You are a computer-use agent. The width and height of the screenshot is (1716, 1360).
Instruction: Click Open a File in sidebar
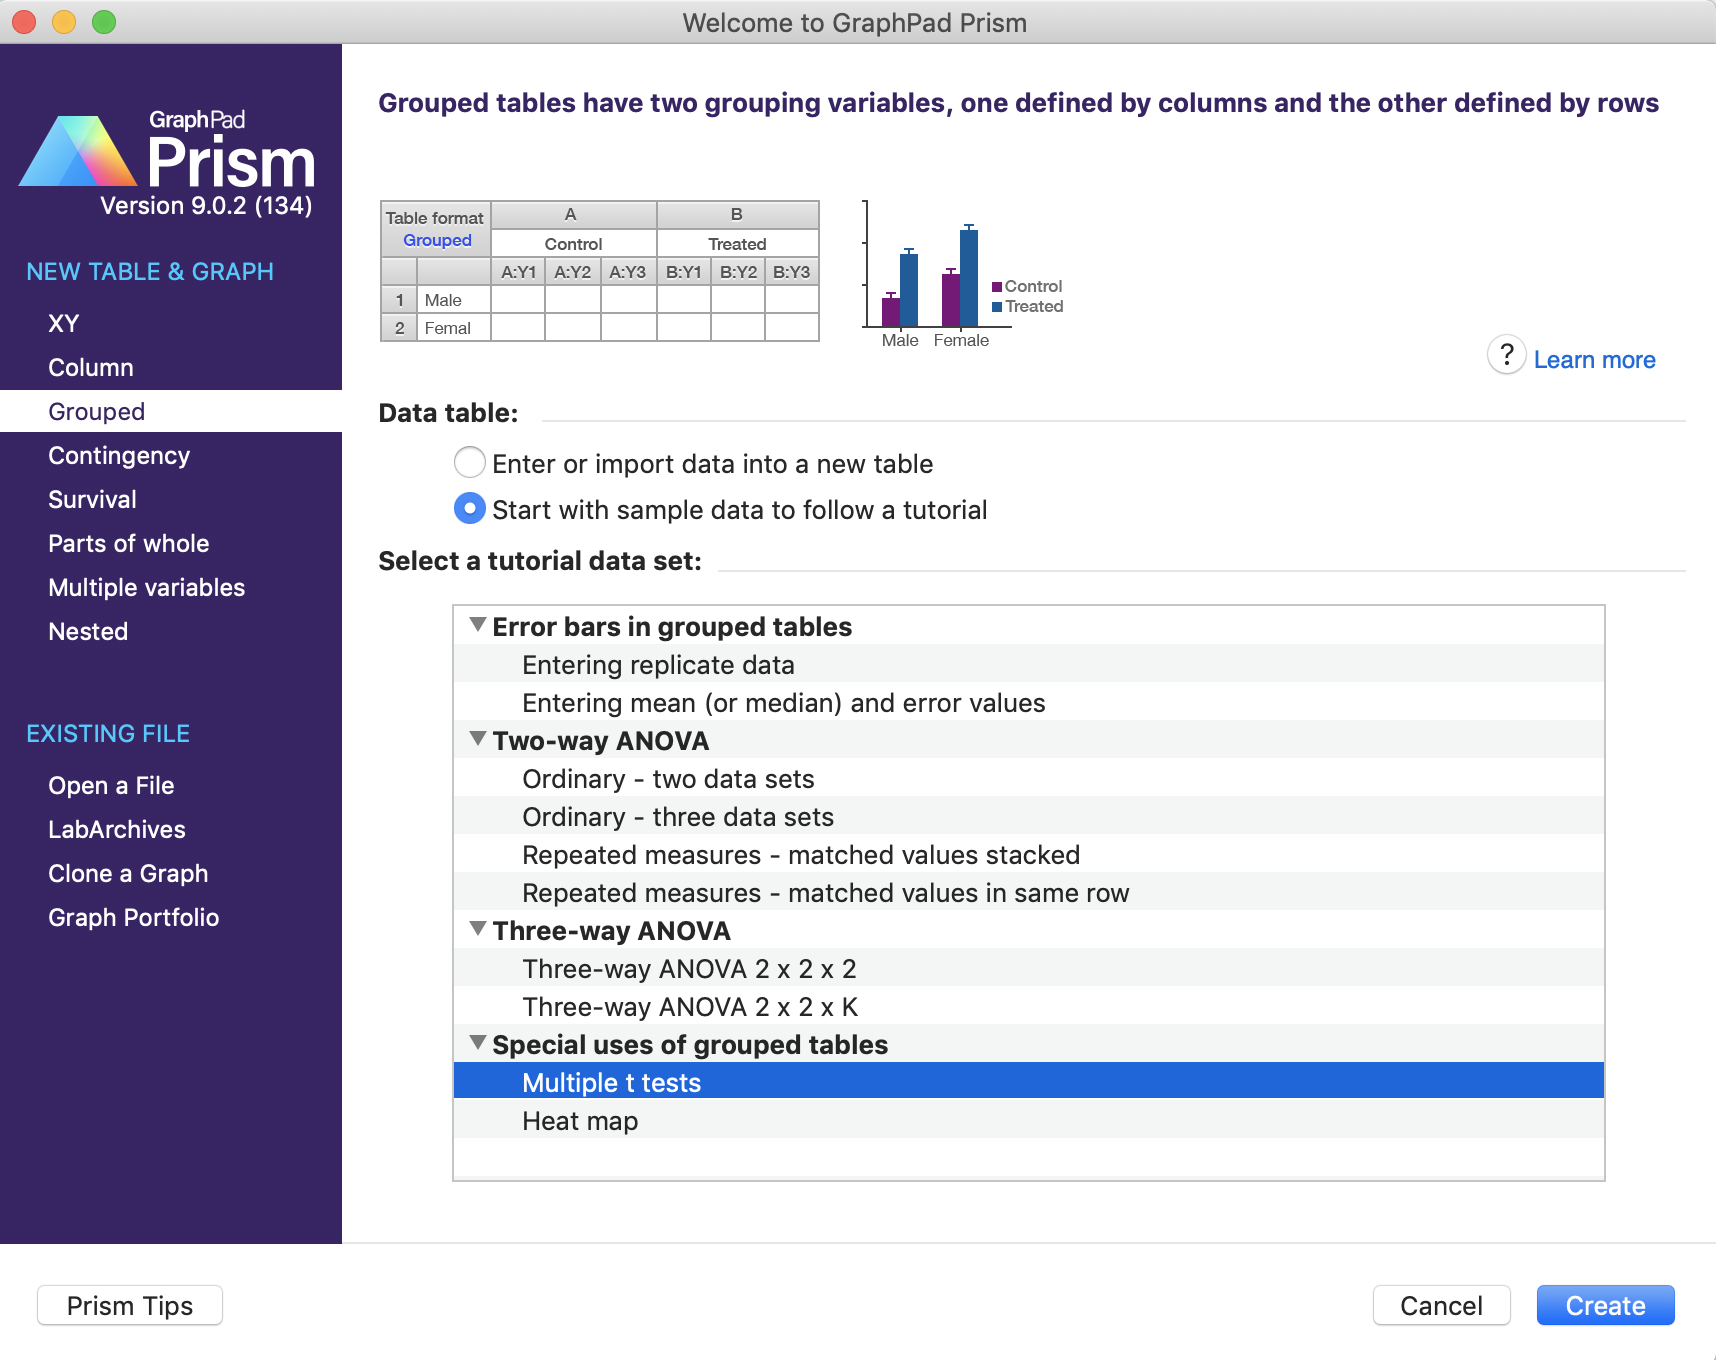[111, 785]
